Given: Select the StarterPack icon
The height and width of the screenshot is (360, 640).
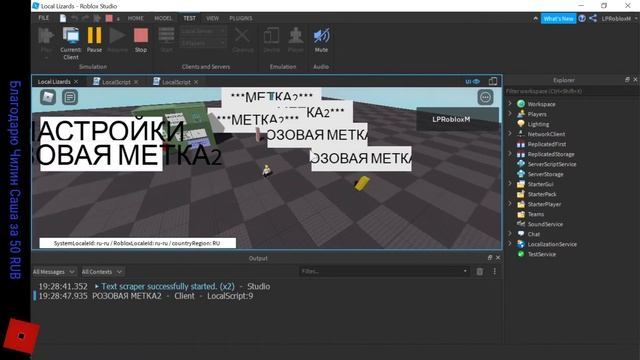Looking at the screenshot, I should click(x=521, y=194).
